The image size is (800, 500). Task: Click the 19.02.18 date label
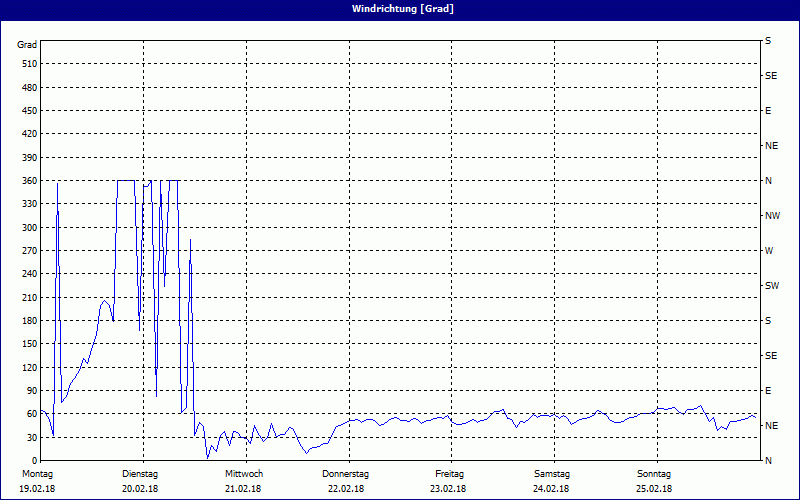[x=37, y=488]
